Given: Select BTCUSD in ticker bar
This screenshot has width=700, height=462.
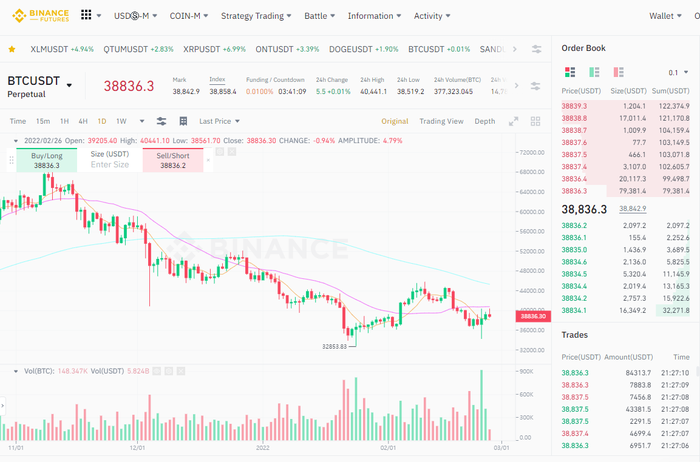Looking at the screenshot, I should coord(439,49).
